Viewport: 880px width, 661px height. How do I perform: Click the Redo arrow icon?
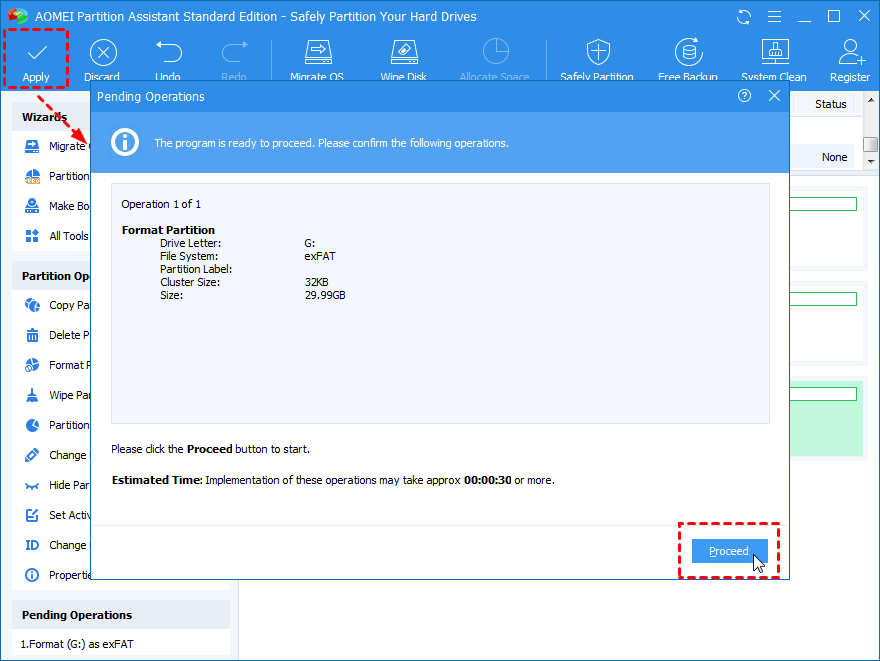point(234,52)
